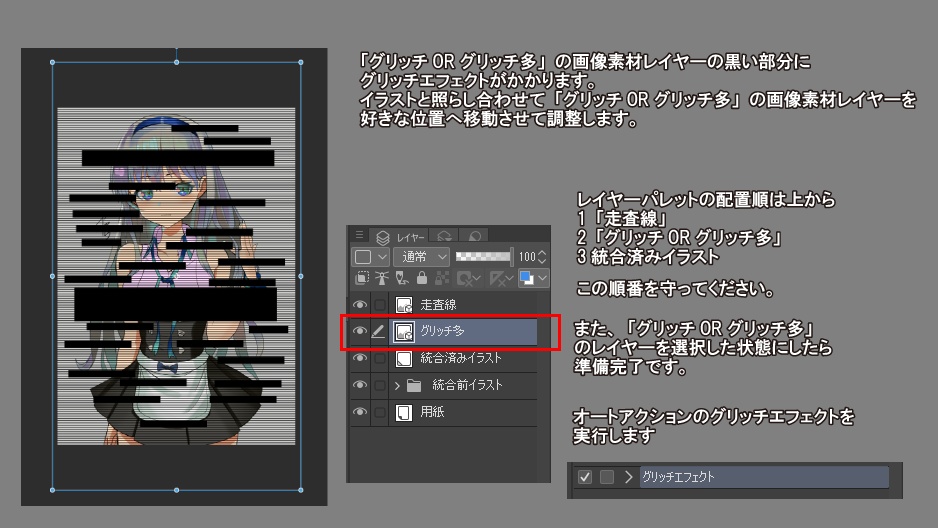The width and height of the screenshot is (938, 528).
Task: Click the left-middle transform handle
Action: [53, 276]
